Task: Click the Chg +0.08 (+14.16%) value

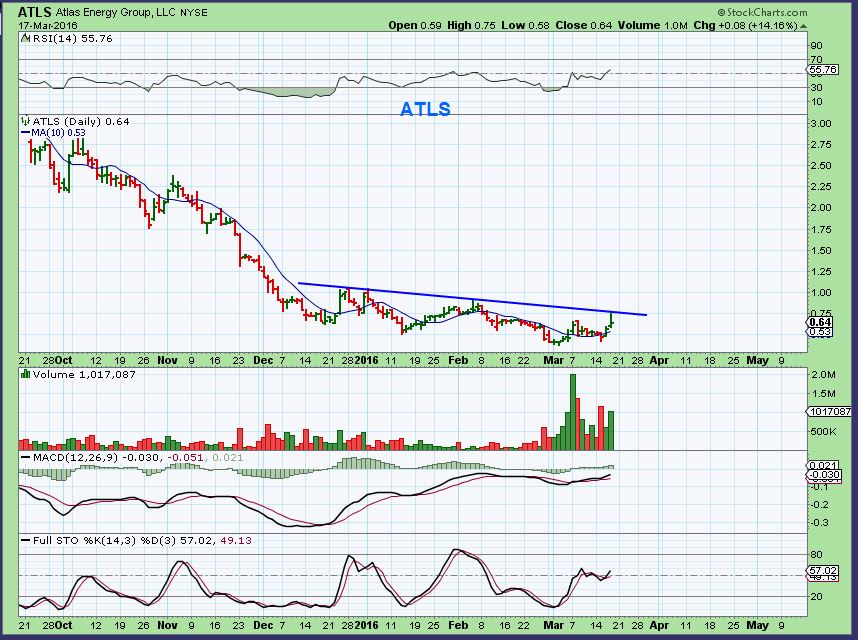Action: tap(745, 25)
